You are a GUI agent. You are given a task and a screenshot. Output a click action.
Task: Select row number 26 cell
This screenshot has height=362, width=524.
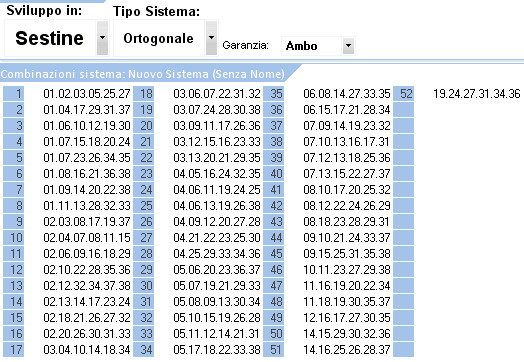pos(144,222)
